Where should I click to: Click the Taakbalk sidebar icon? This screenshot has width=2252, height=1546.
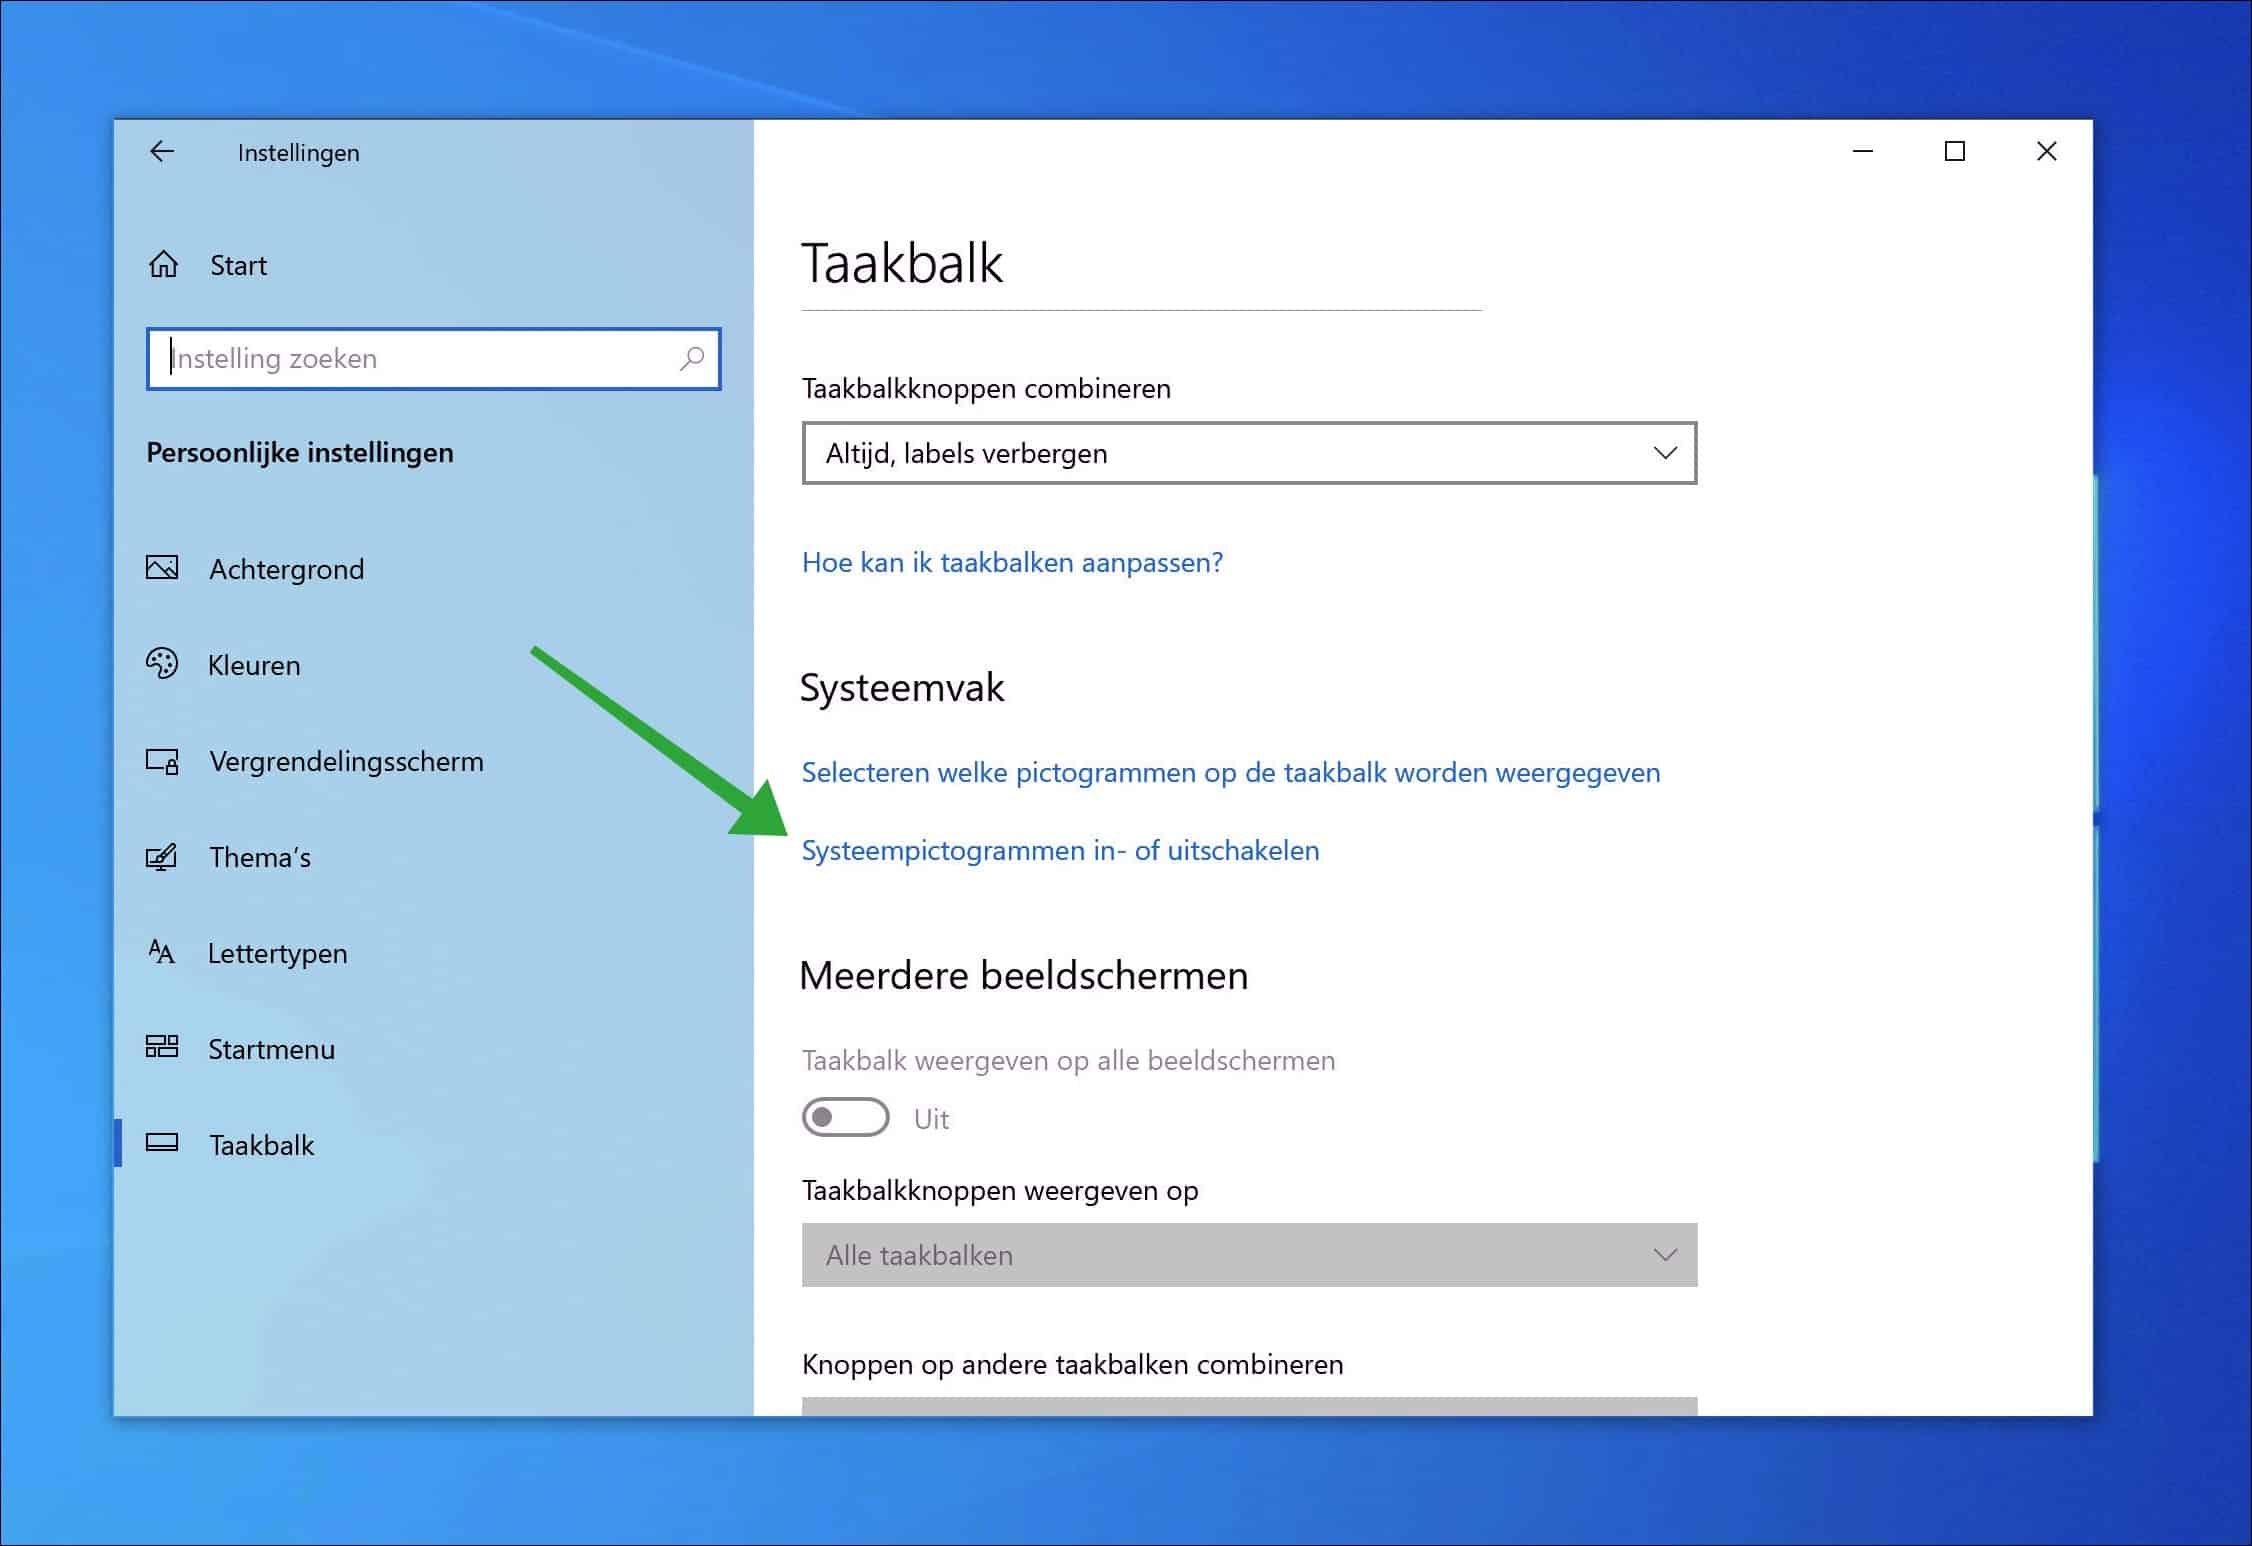(x=163, y=1144)
